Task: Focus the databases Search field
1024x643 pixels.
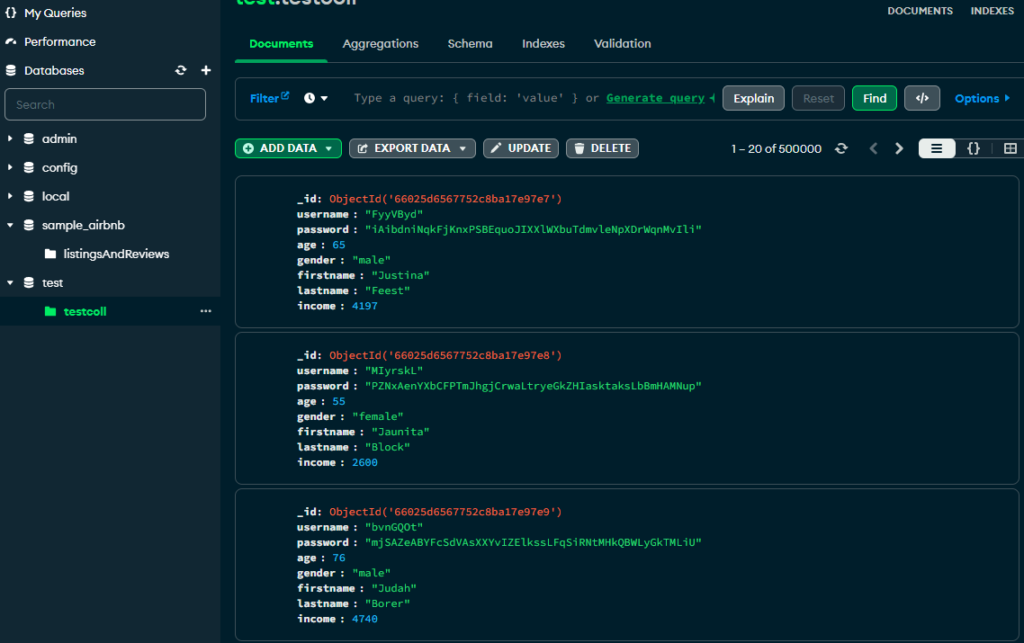Action: [x=105, y=104]
